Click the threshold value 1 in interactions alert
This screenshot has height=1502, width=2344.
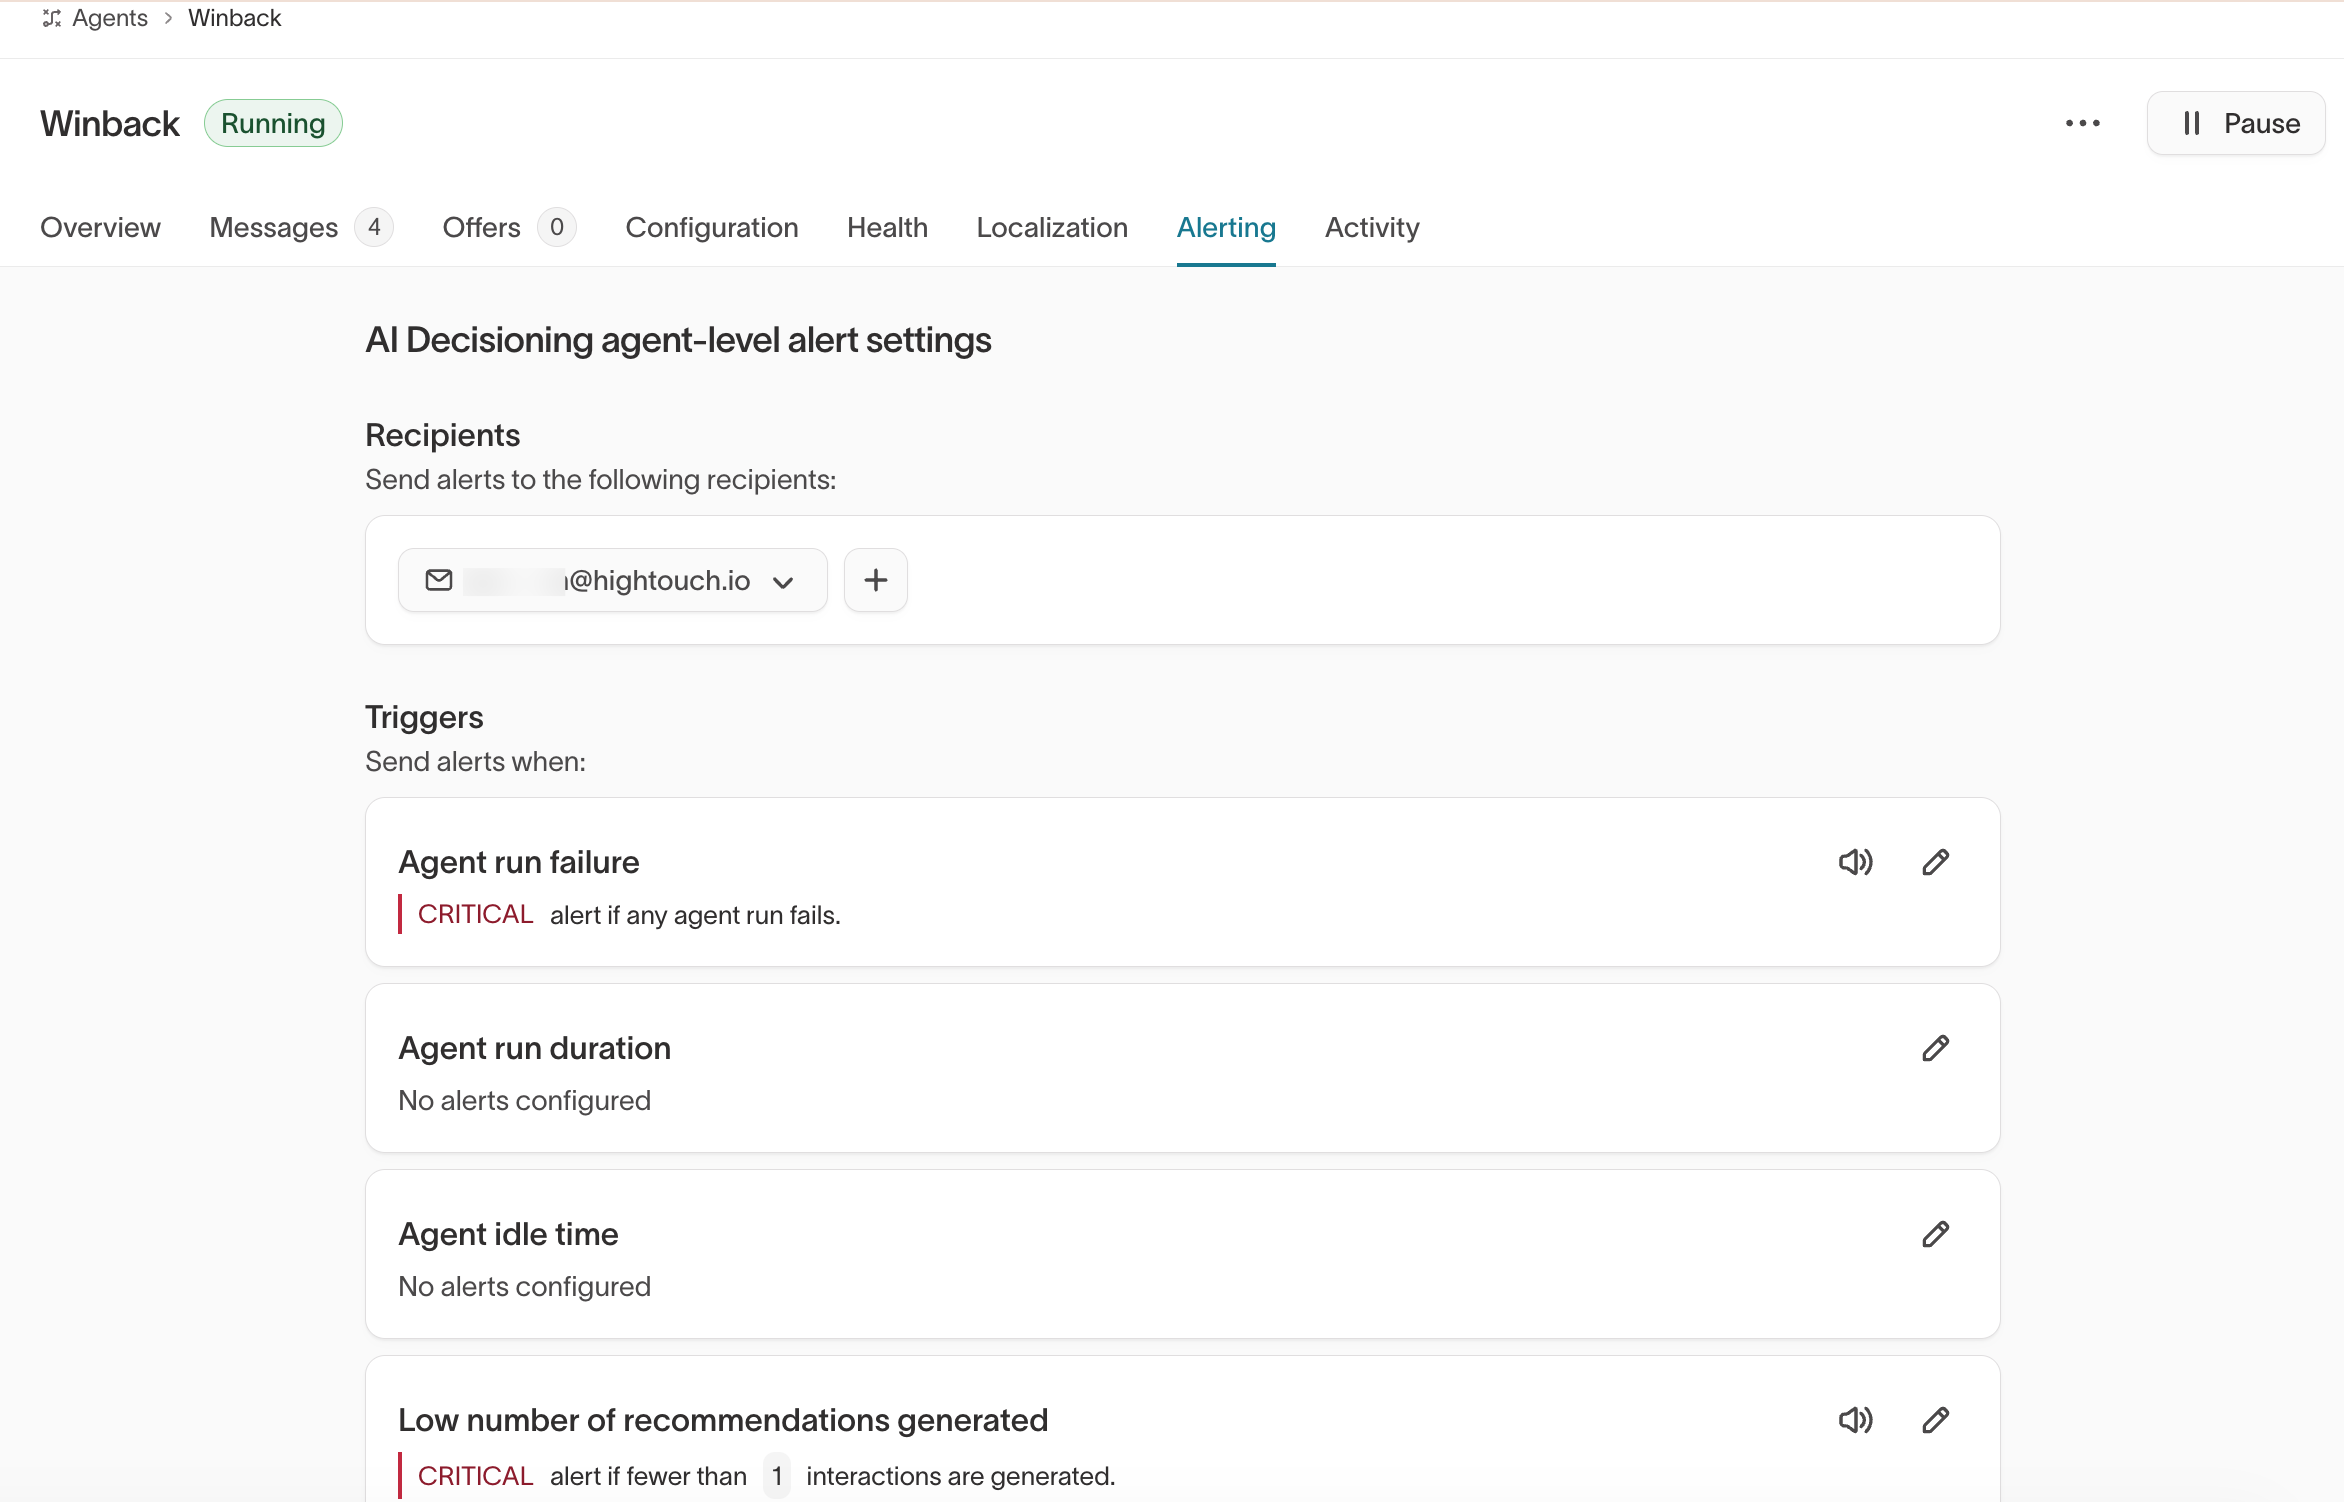[776, 1476]
